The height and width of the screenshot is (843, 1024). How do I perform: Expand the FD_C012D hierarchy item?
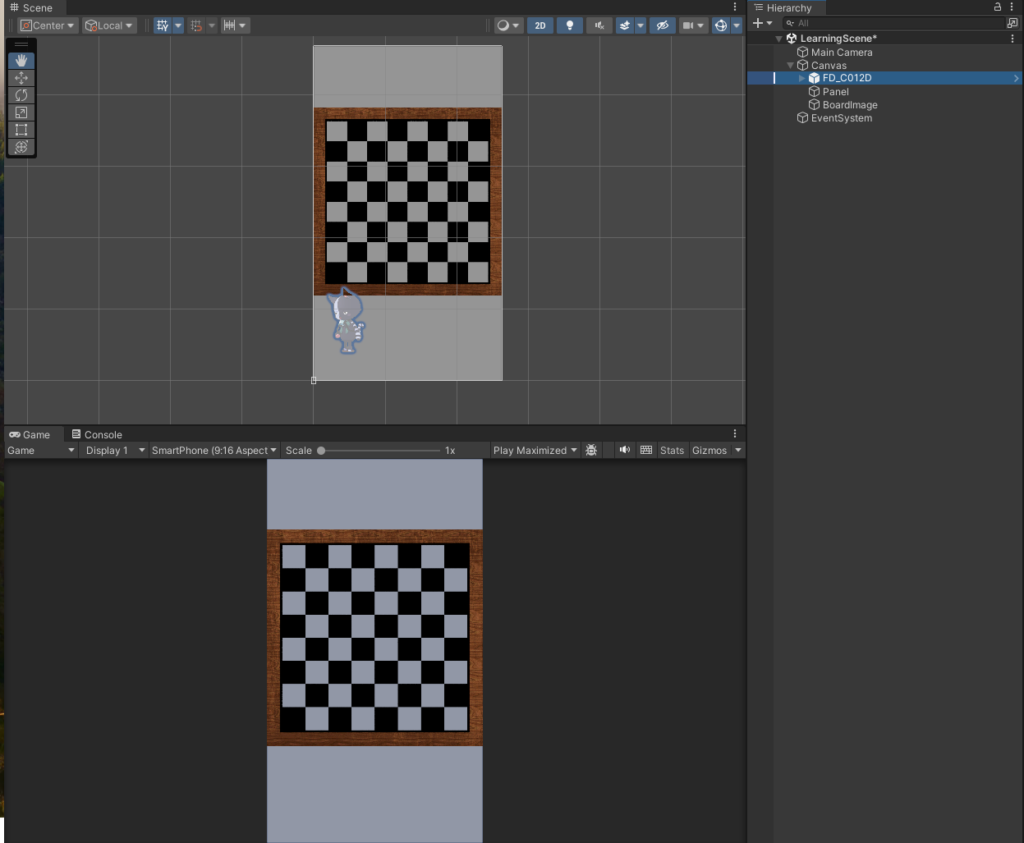click(802, 78)
